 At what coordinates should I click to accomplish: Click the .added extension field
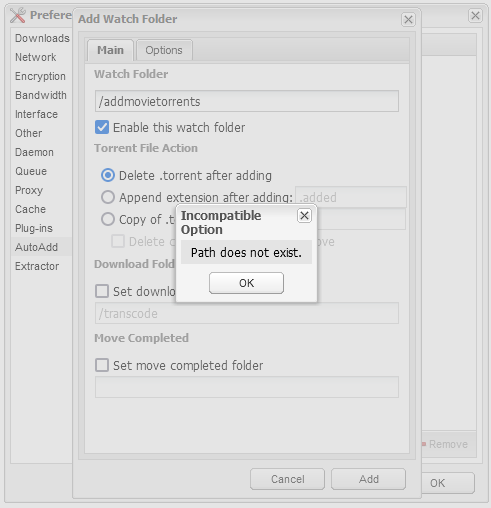tap(351, 197)
